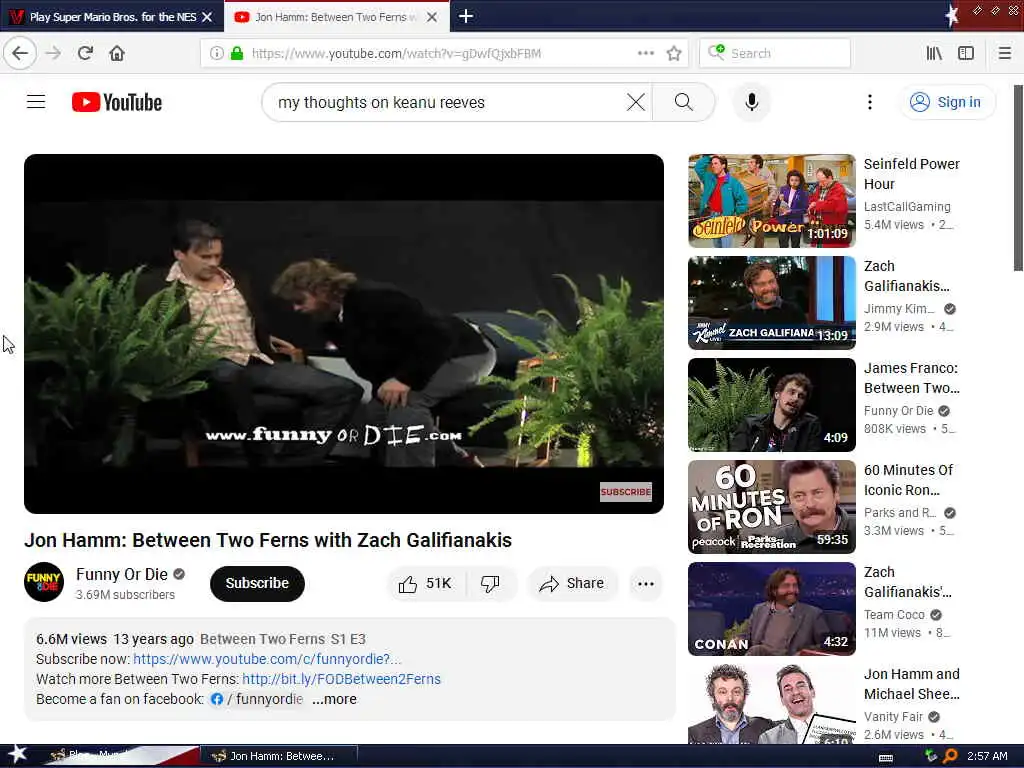Expand the description with ...more
Image resolution: width=1024 pixels, height=768 pixels.
pyautogui.click(x=334, y=699)
